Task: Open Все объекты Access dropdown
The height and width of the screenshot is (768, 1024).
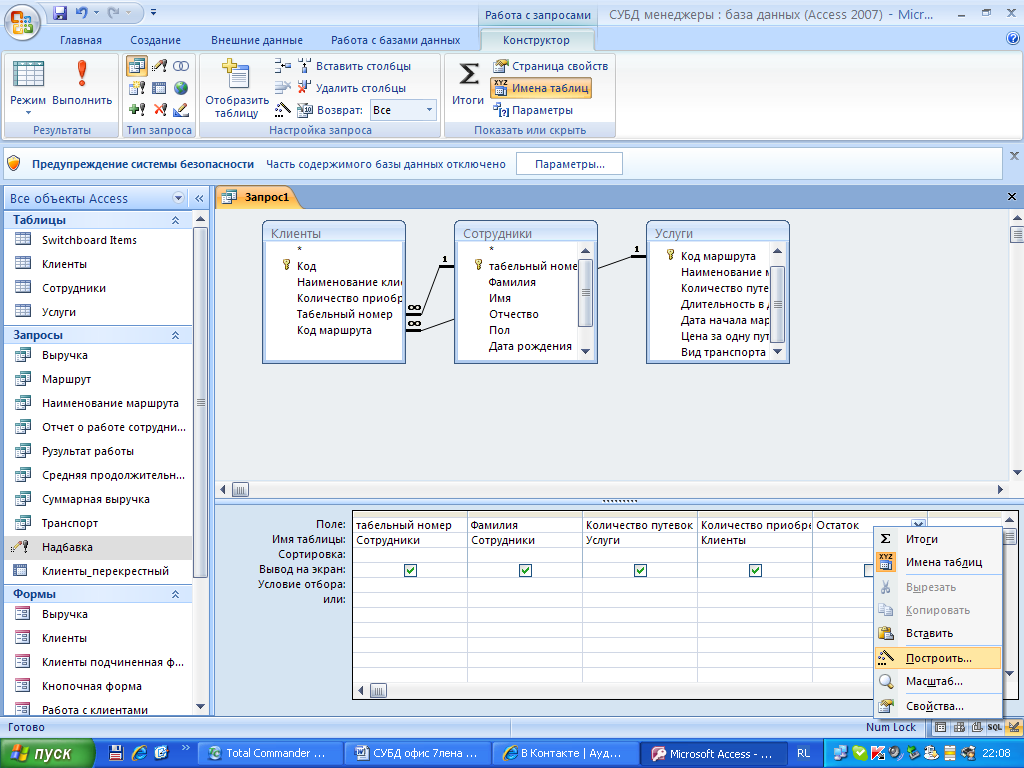Action: tap(178, 198)
